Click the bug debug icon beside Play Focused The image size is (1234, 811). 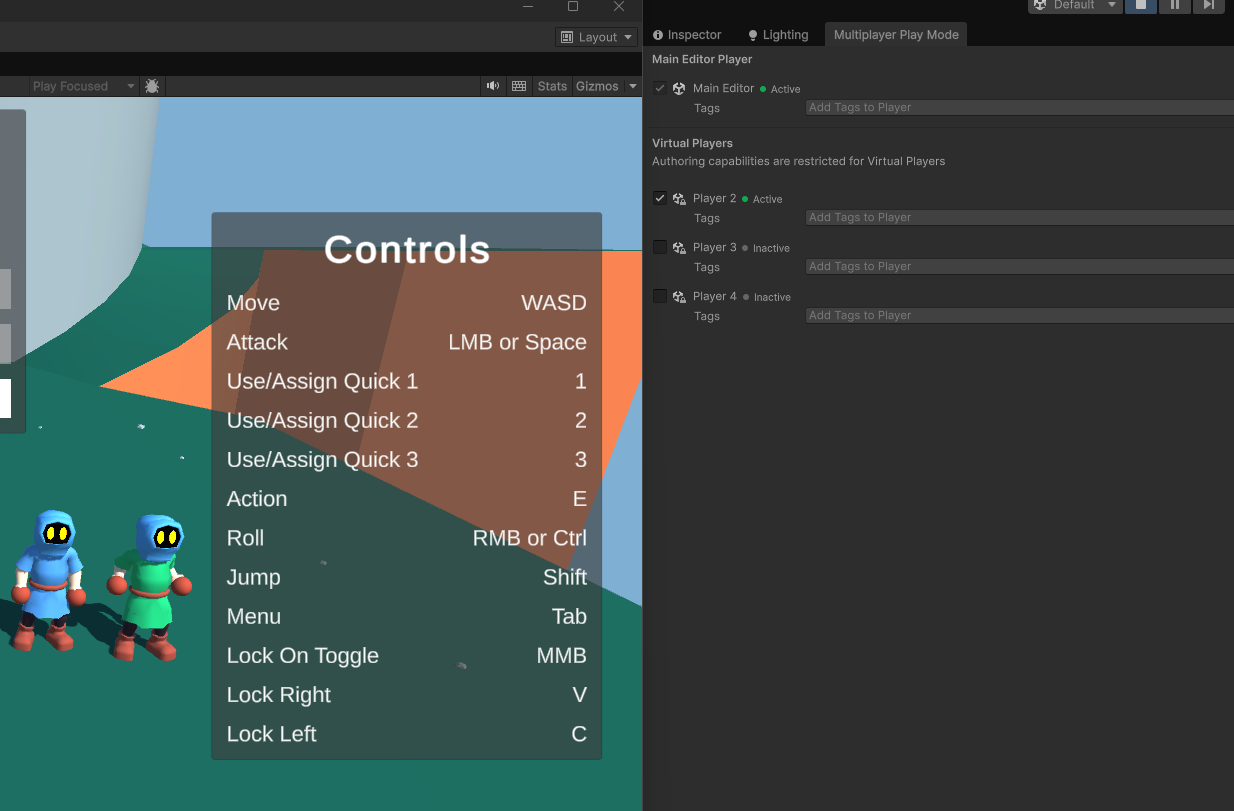click(x=152, y=86)
